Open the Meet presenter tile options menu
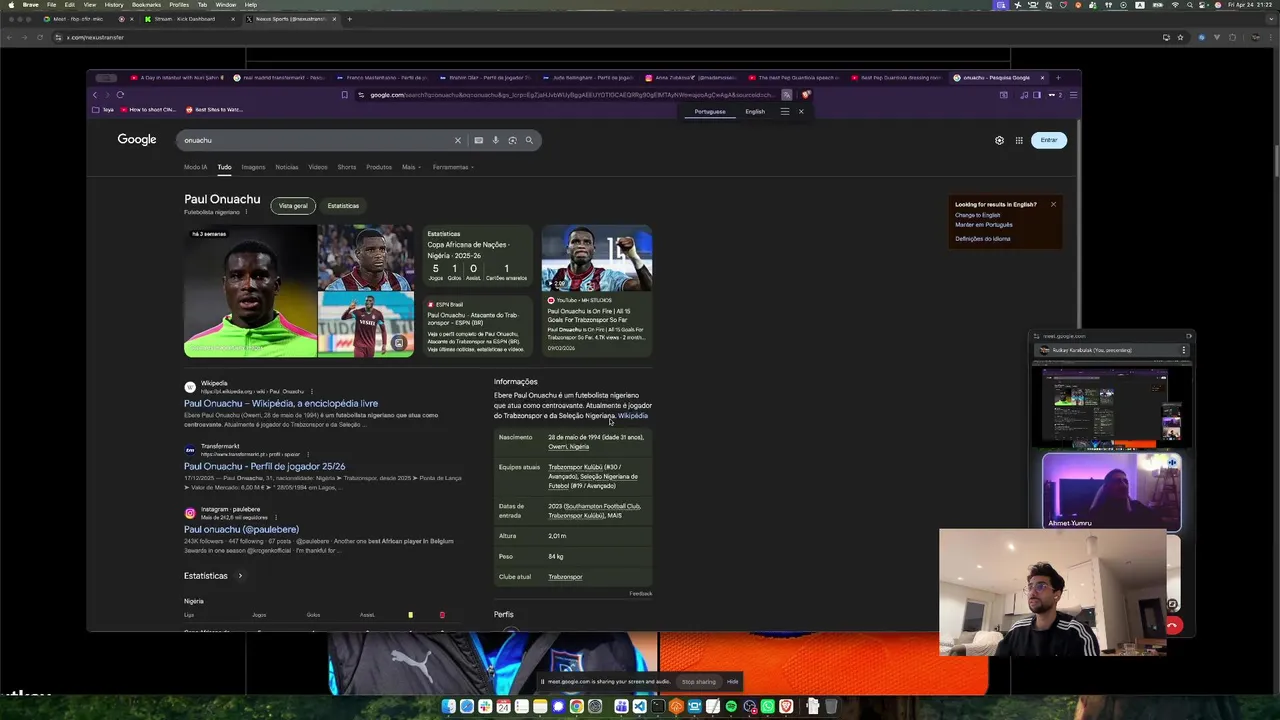Image resolution: width=1280 pixels, height=720 pixels. 1184,350
